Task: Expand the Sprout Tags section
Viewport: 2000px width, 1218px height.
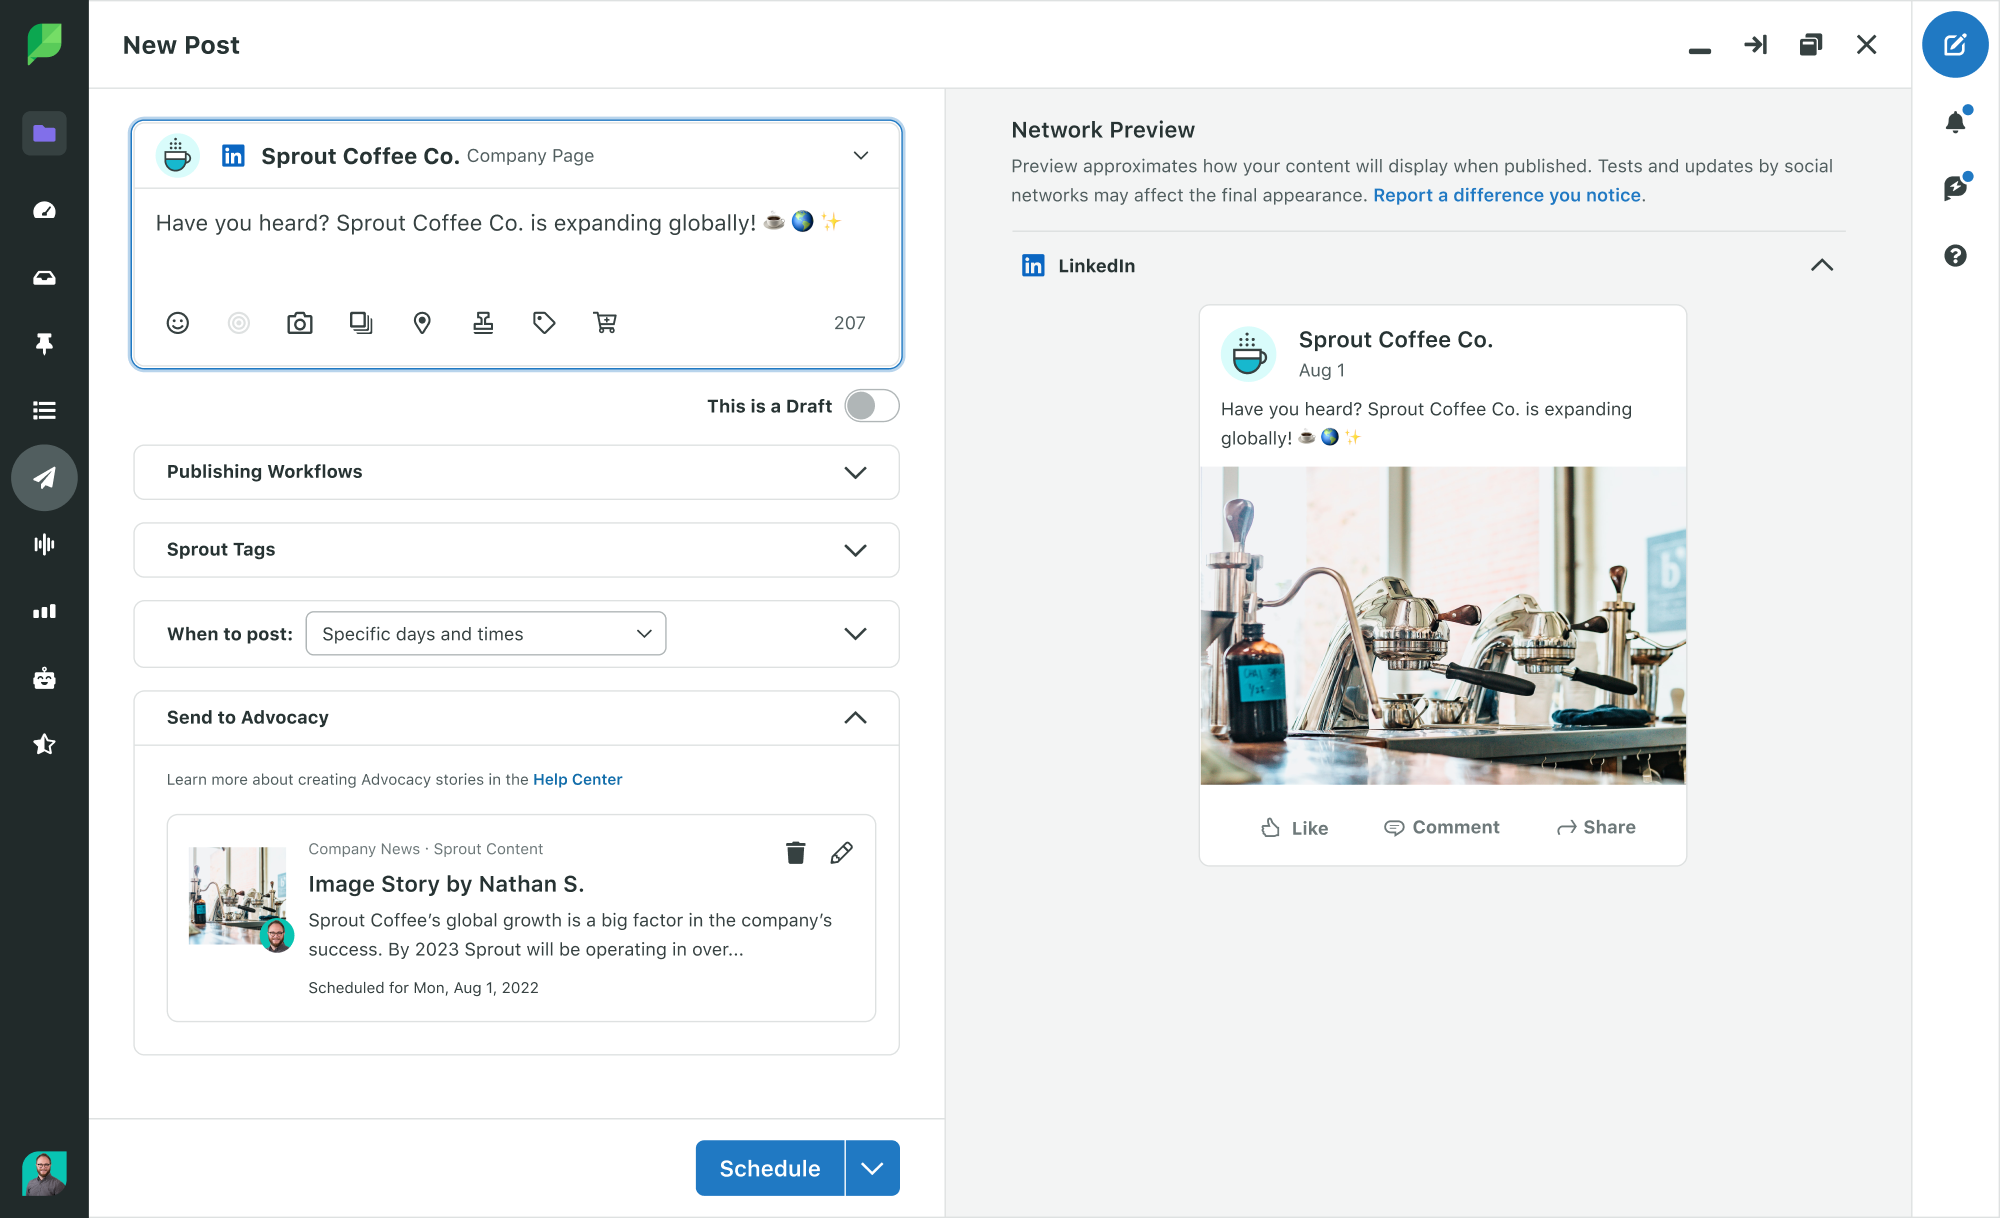Action: click(856, 550)
